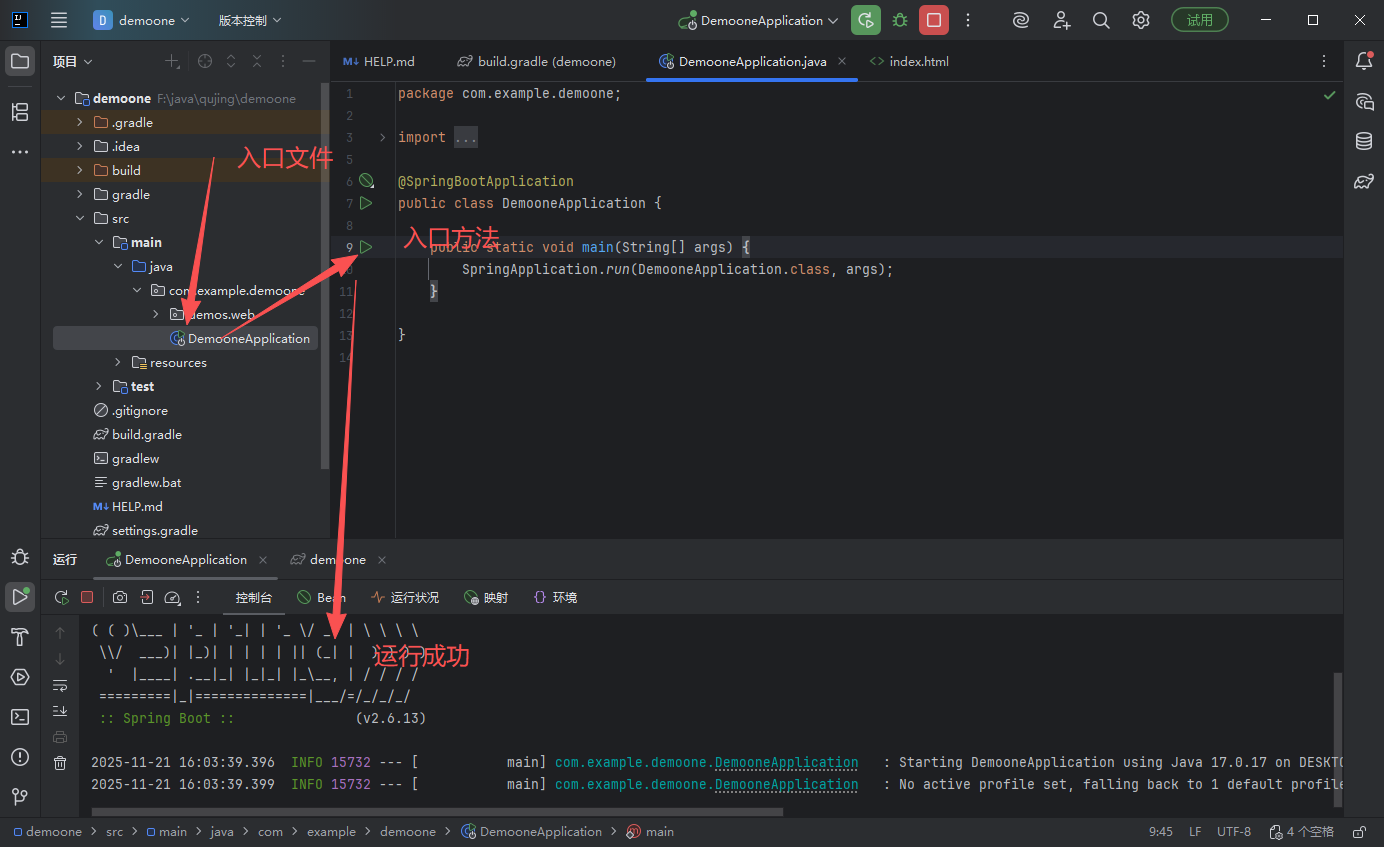Image resolution: width=1384 pixels, height=847 pixels.
Task: Collapse all in project panel
Action: pos(257,62)
